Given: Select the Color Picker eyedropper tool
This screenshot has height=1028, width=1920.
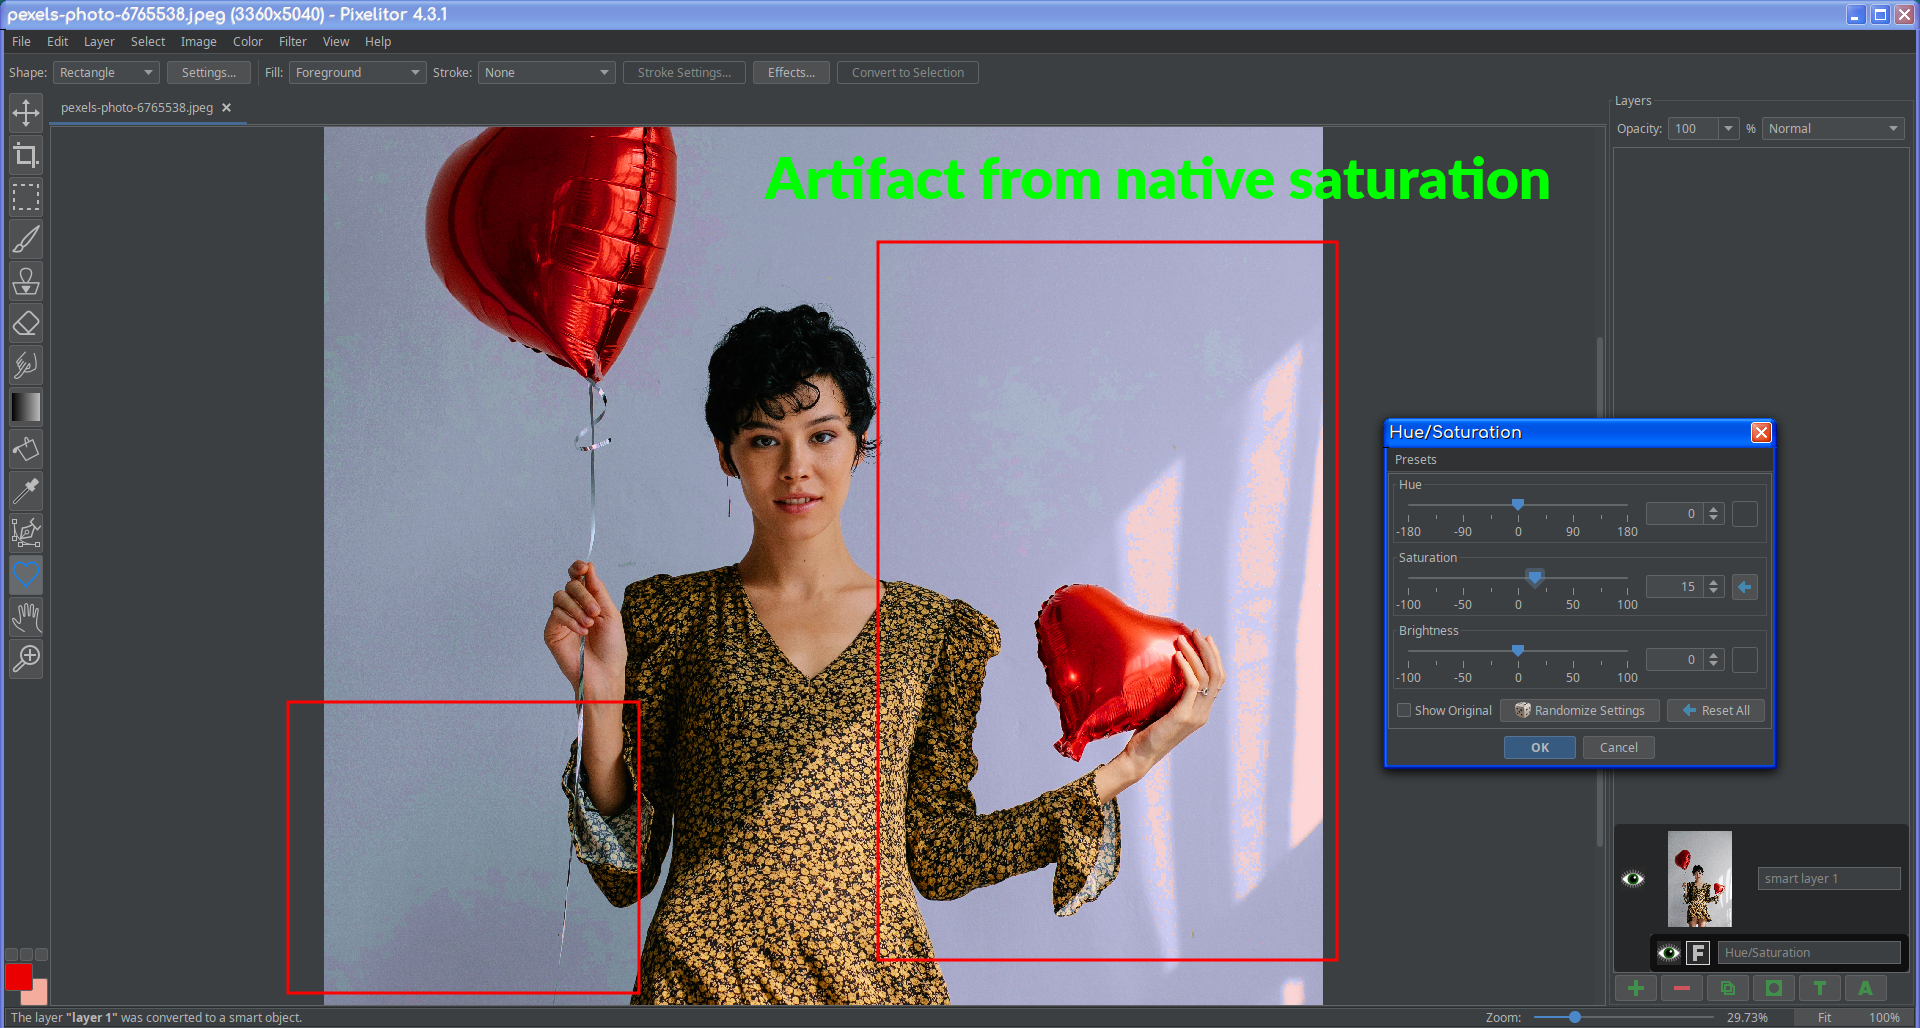Looking at the screenshot, I should tap(26, 491).
